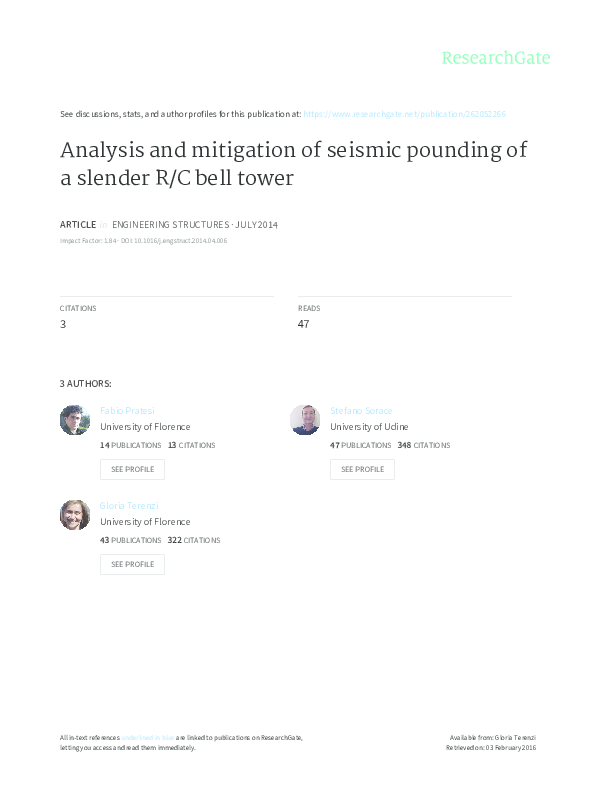Click the 'underlined in blue' footer link
Viewport: 596px width, 794px height.
[x=147, y=738]
